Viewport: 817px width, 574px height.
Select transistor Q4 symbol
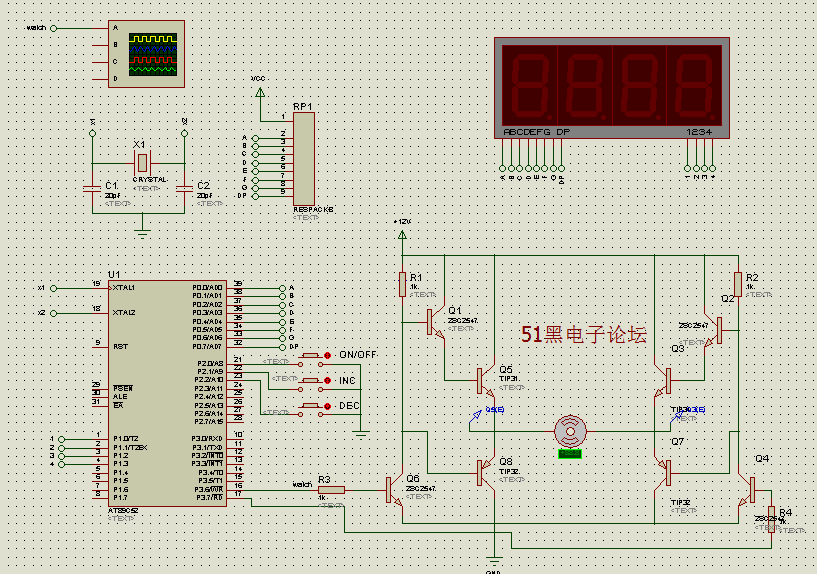tap(746, 490)
